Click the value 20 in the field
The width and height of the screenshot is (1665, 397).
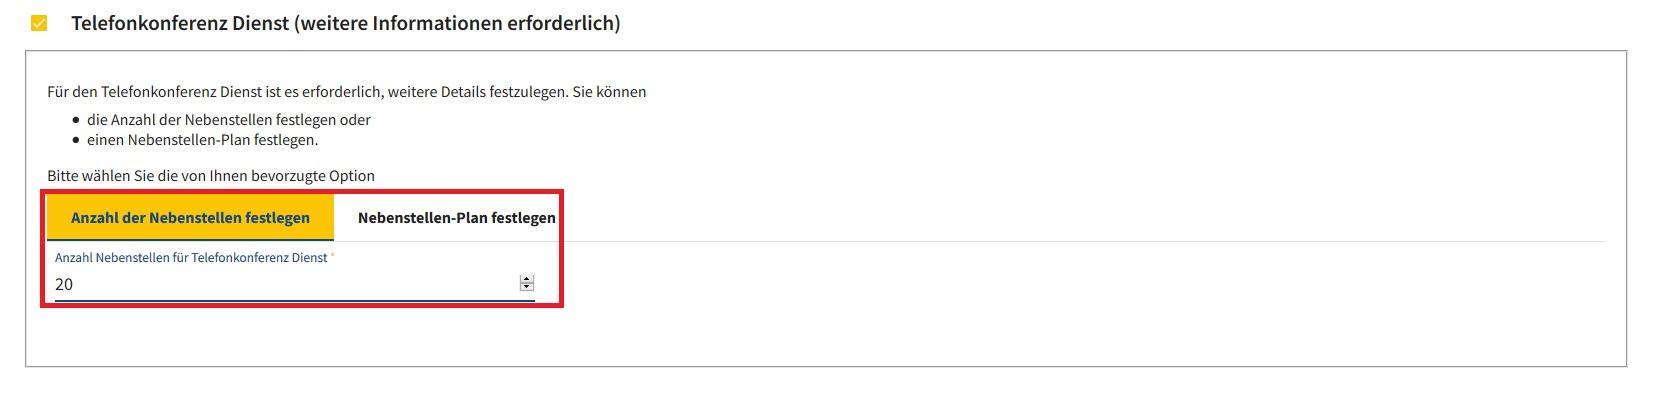click(64, 284)
